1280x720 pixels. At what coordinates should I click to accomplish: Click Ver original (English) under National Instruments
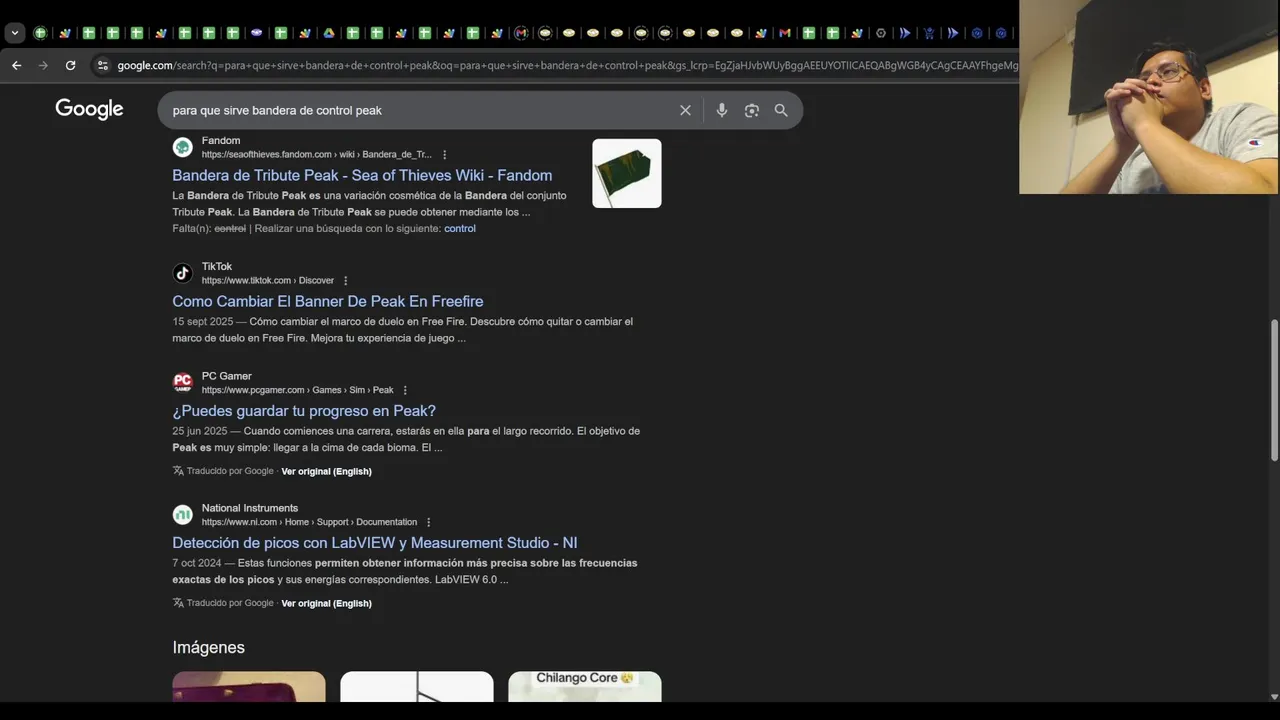point(326,603)
